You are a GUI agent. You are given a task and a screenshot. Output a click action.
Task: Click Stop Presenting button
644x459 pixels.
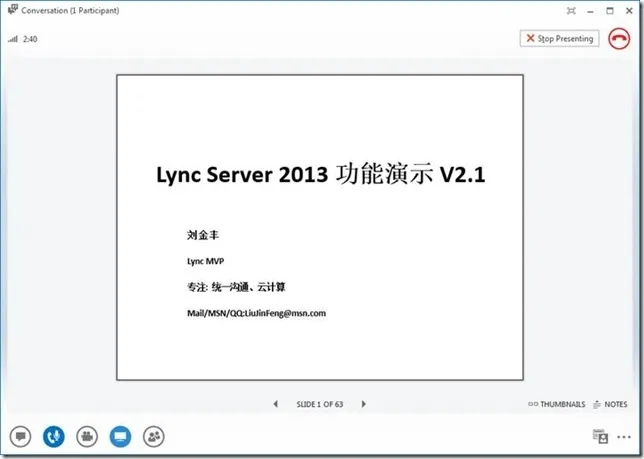point(559,39)
